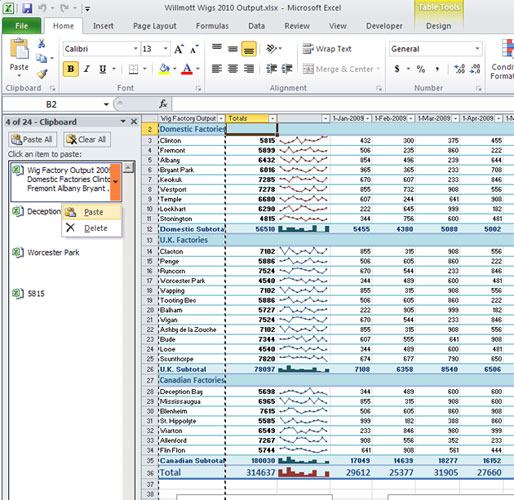Screen dimensions: 514x500
Task: Click the Decrease Decimal icon
Action: tap(475, 69)
